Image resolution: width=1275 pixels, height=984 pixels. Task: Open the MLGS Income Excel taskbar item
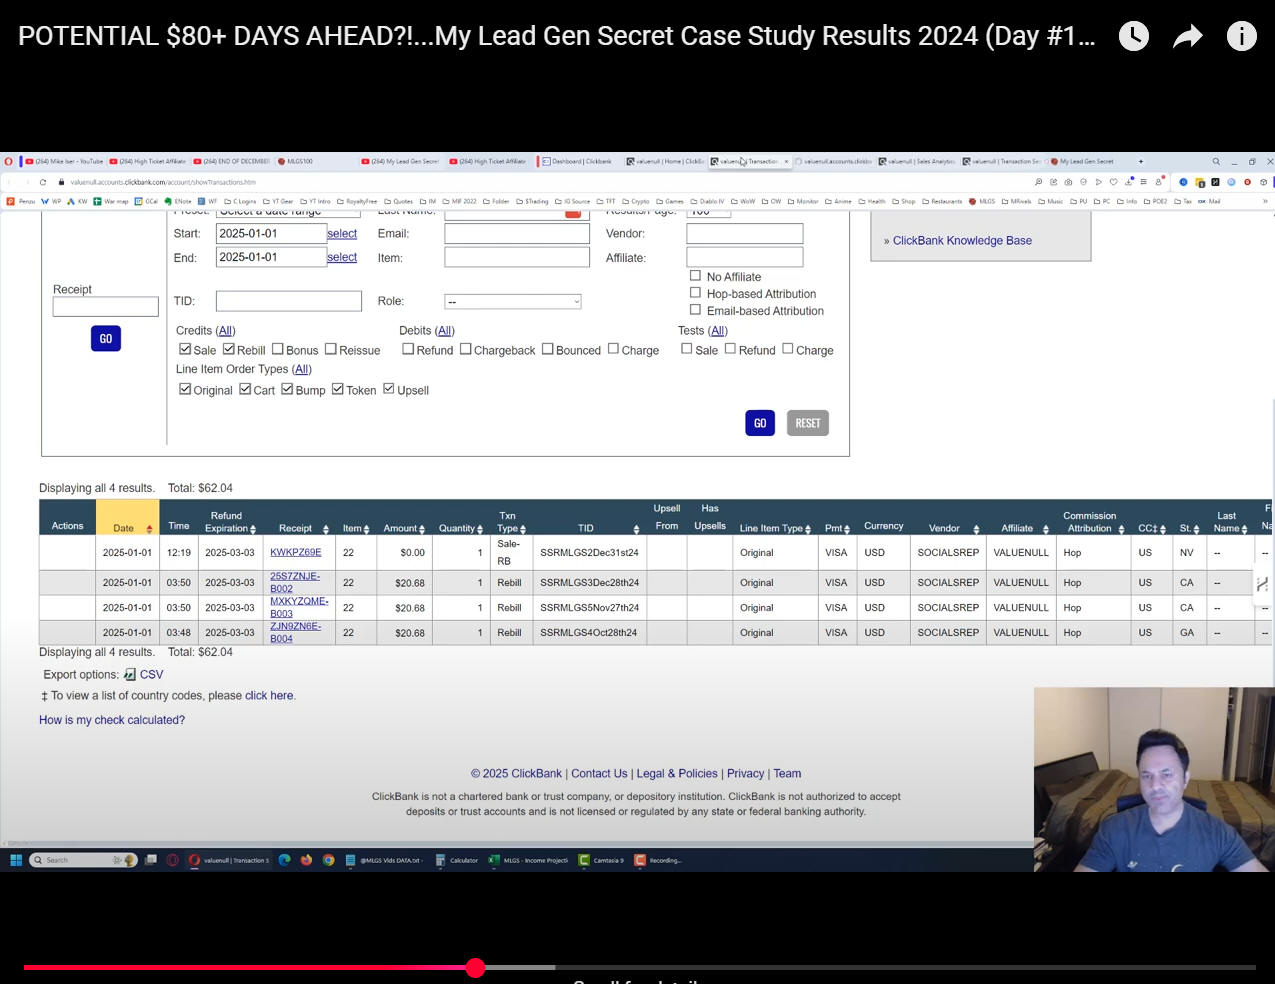click(x=528, y=860)
